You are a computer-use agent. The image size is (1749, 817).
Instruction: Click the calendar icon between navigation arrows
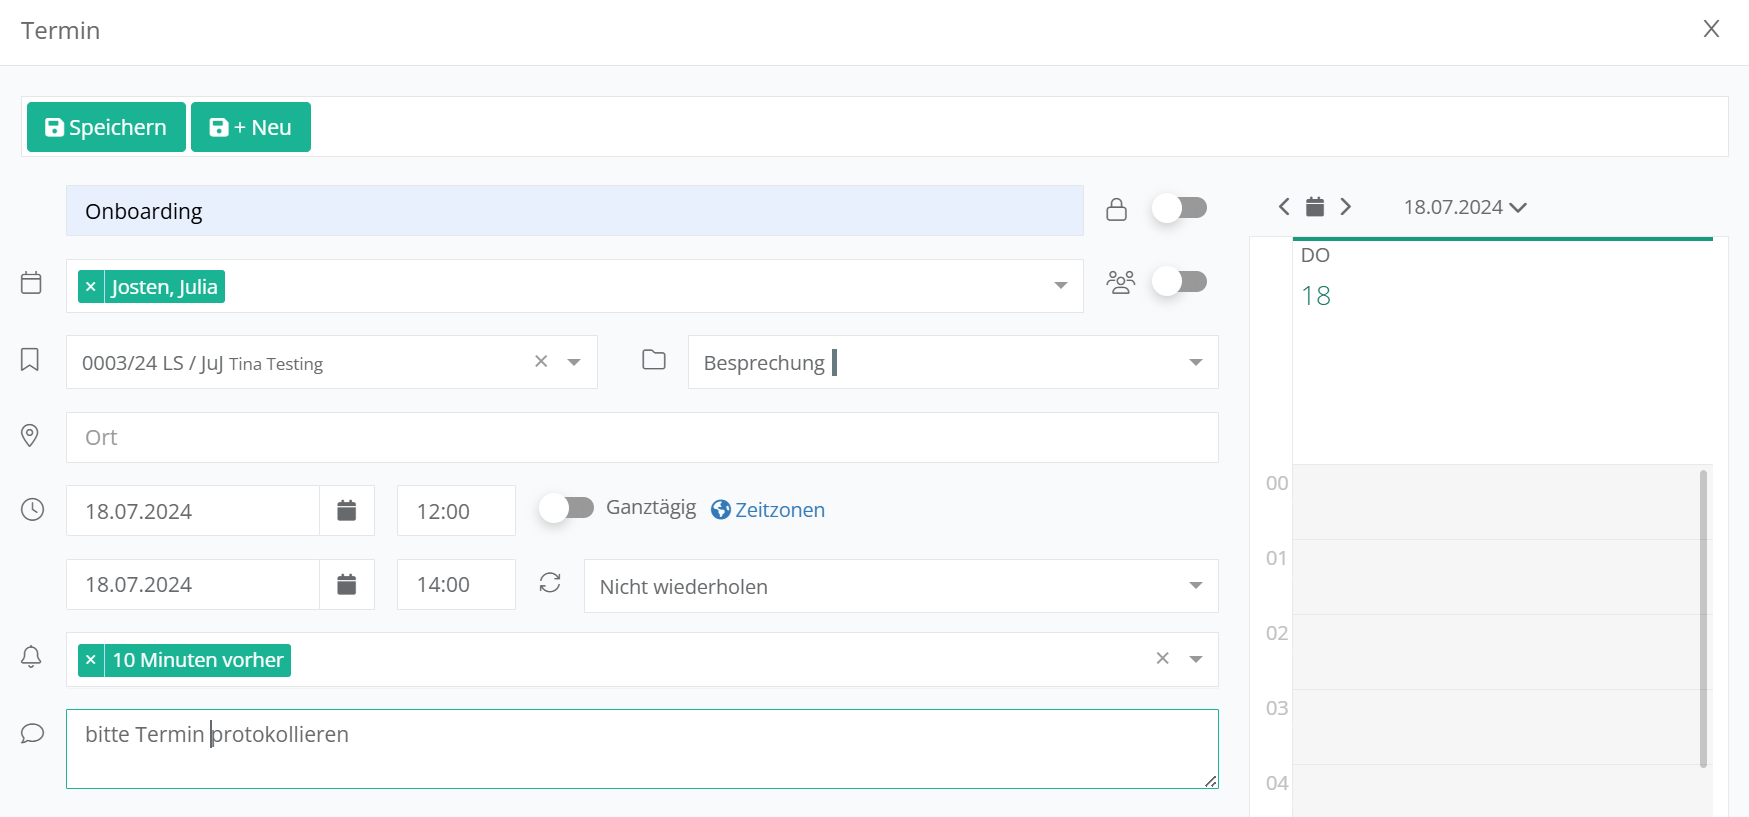(x=1315, y=207)
